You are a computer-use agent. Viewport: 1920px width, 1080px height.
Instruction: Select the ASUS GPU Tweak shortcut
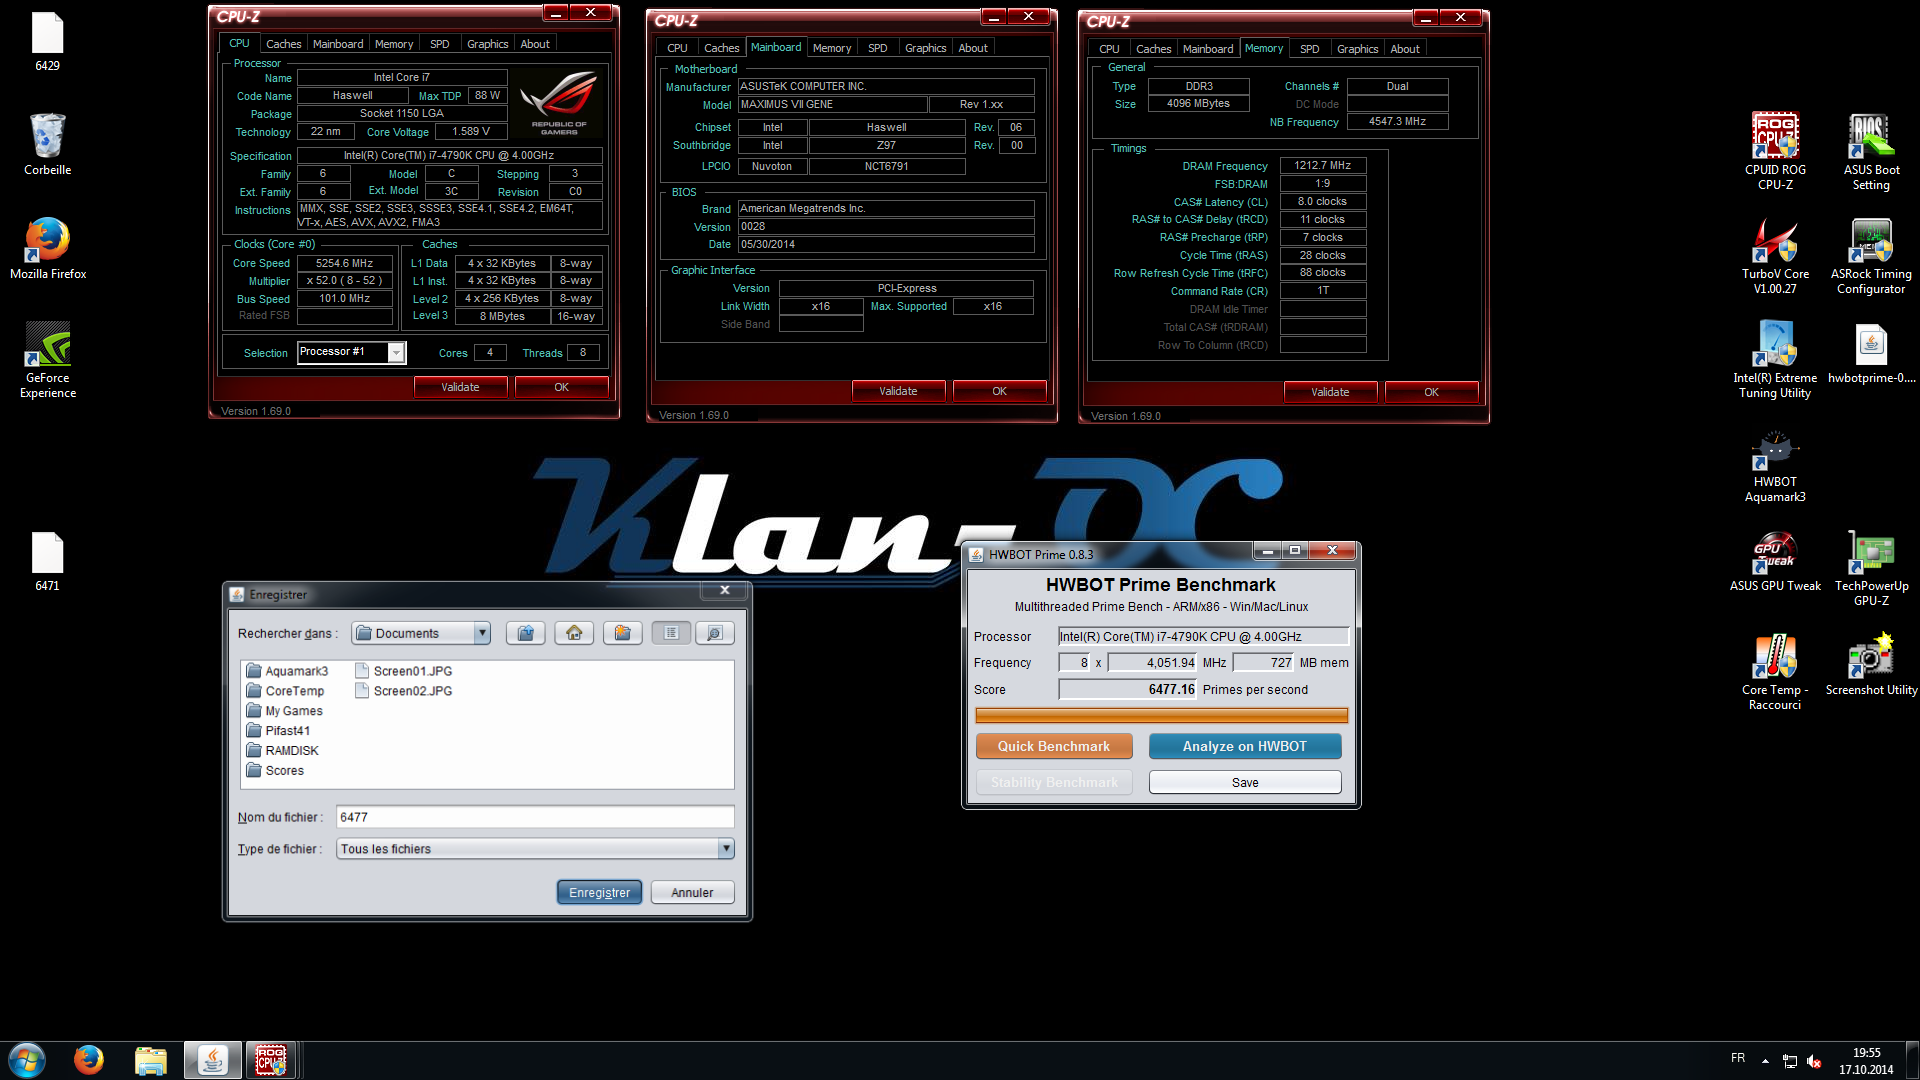1775,562
